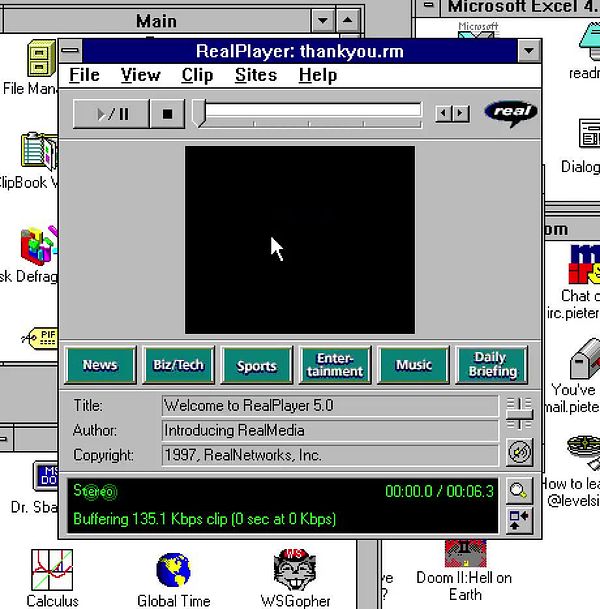Viewport: 600px width, 609px height.
Task: Click the Main group window minimize arrow
Action: click(322, 21)
